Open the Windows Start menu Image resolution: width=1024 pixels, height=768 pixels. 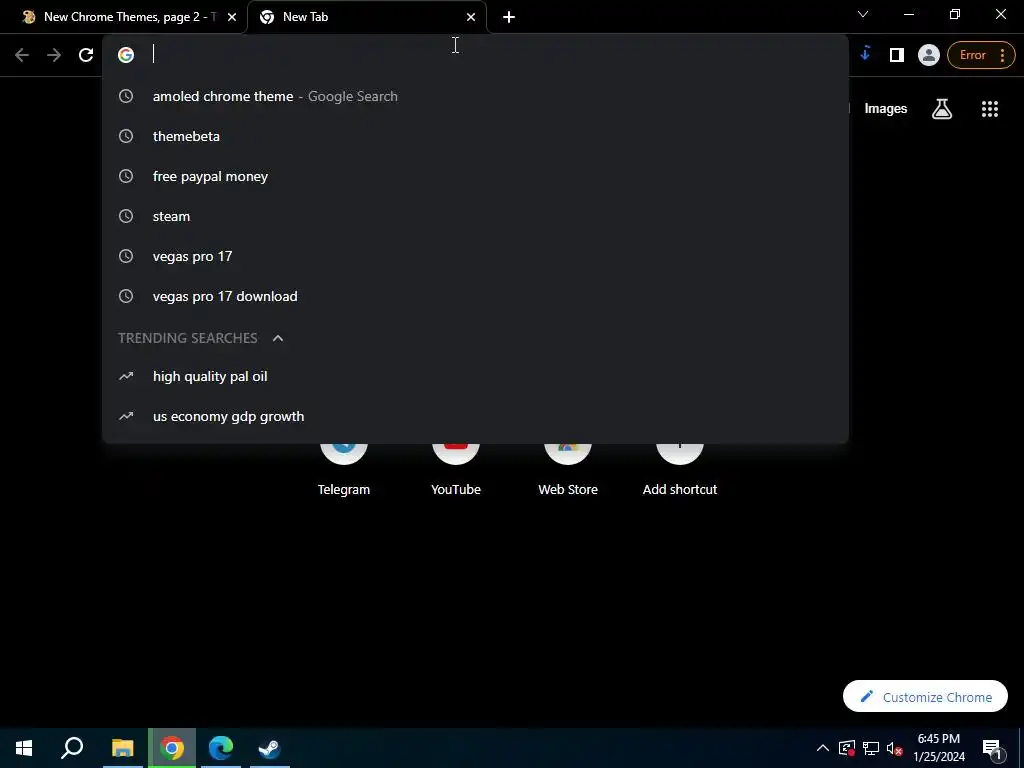[x=24, y=748]
